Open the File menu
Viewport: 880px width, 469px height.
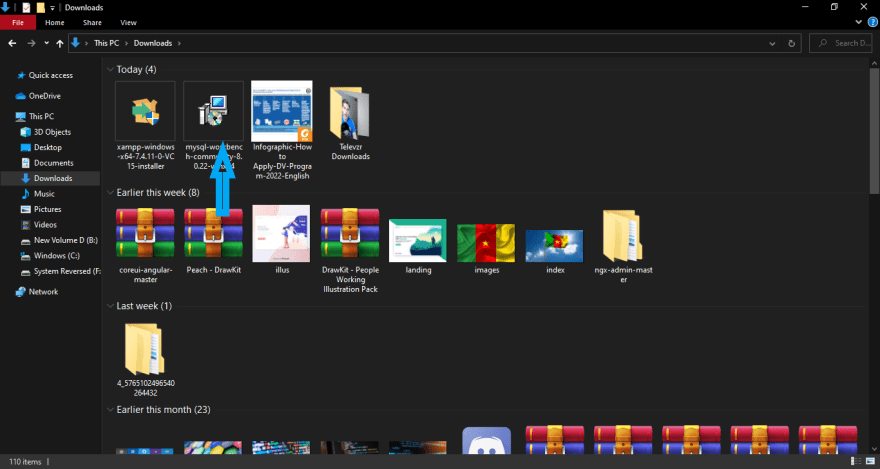18,22
